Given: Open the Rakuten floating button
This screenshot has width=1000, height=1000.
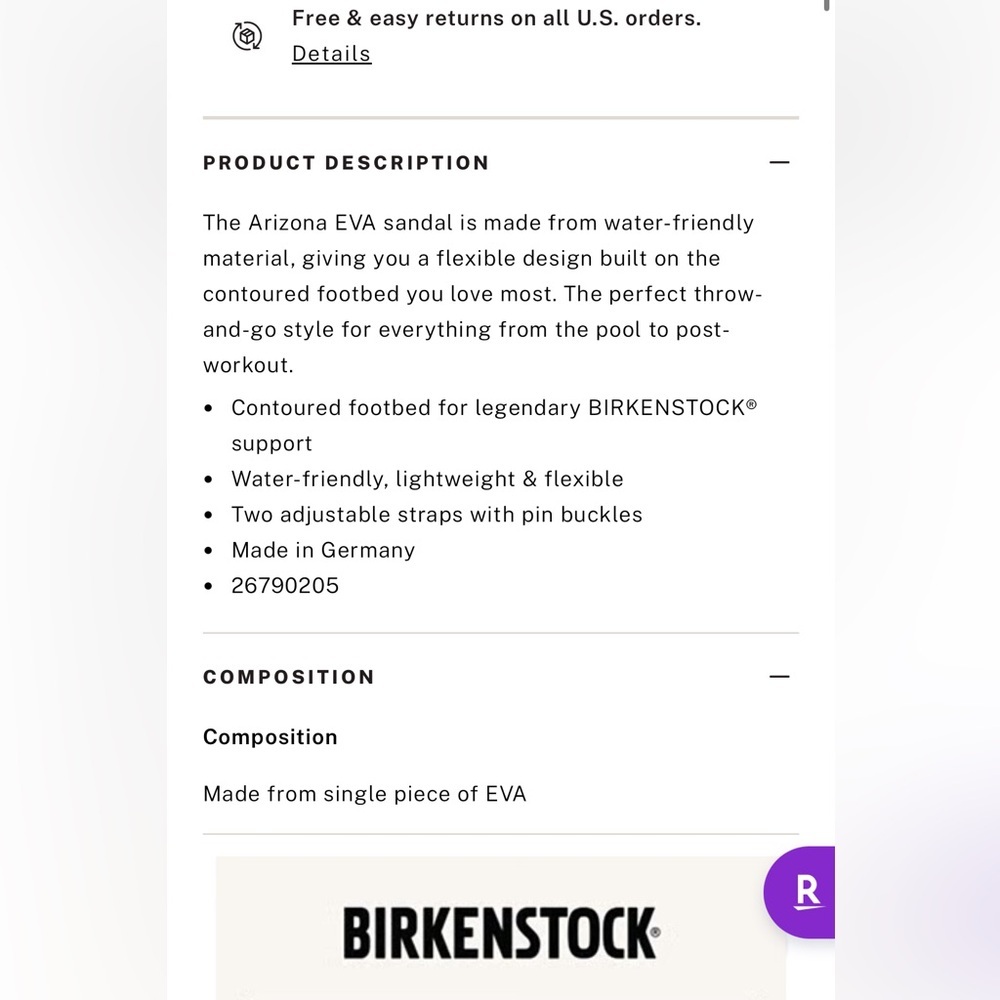Looking at the screenshot, I should [800, 892].
